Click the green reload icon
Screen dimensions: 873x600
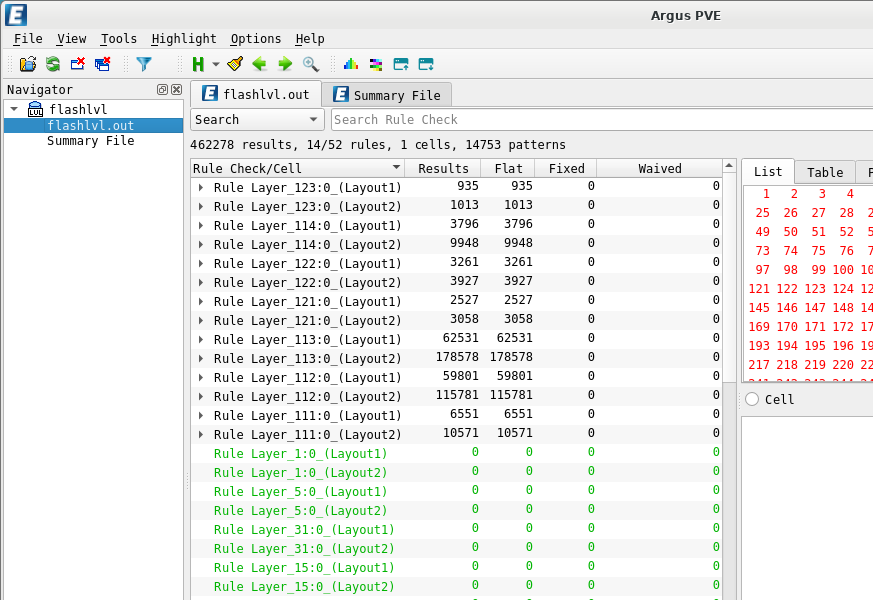click(x=53, y=64)
